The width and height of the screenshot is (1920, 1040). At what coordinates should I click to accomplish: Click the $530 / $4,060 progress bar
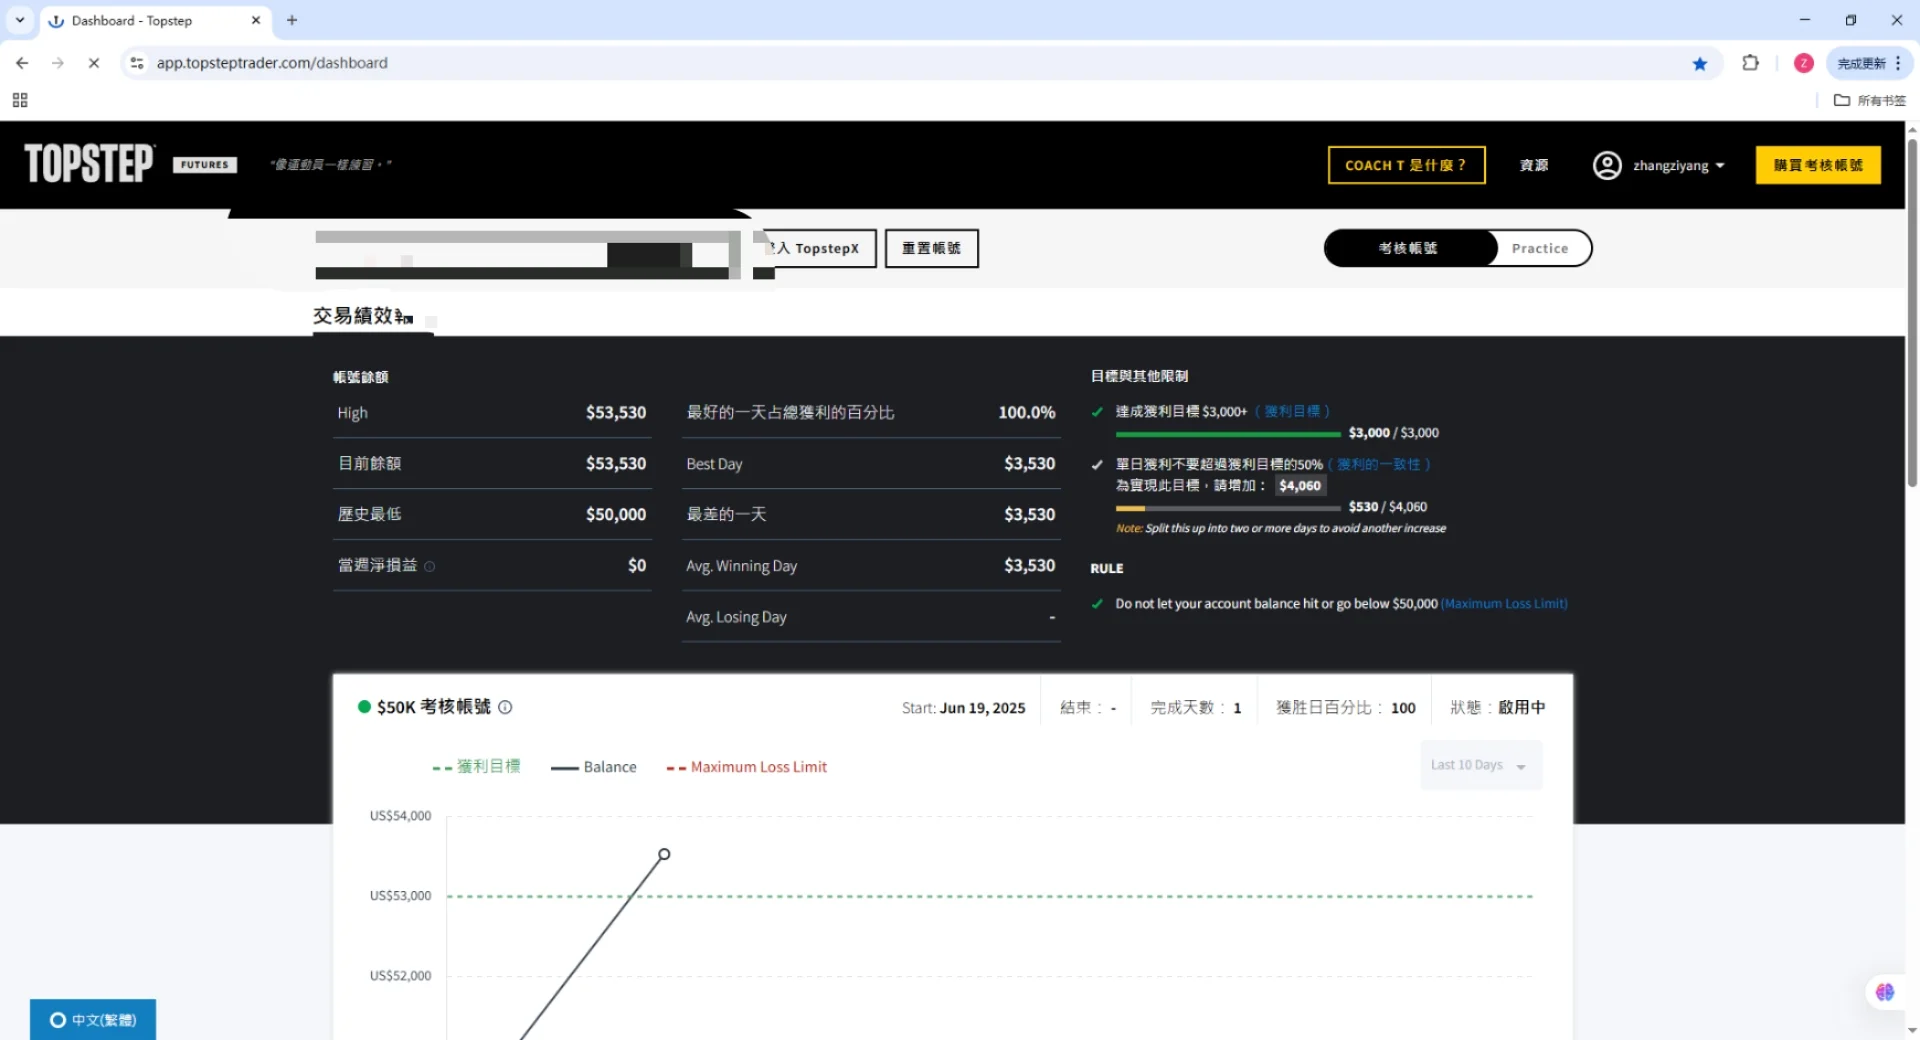[x=1228, y=508]
